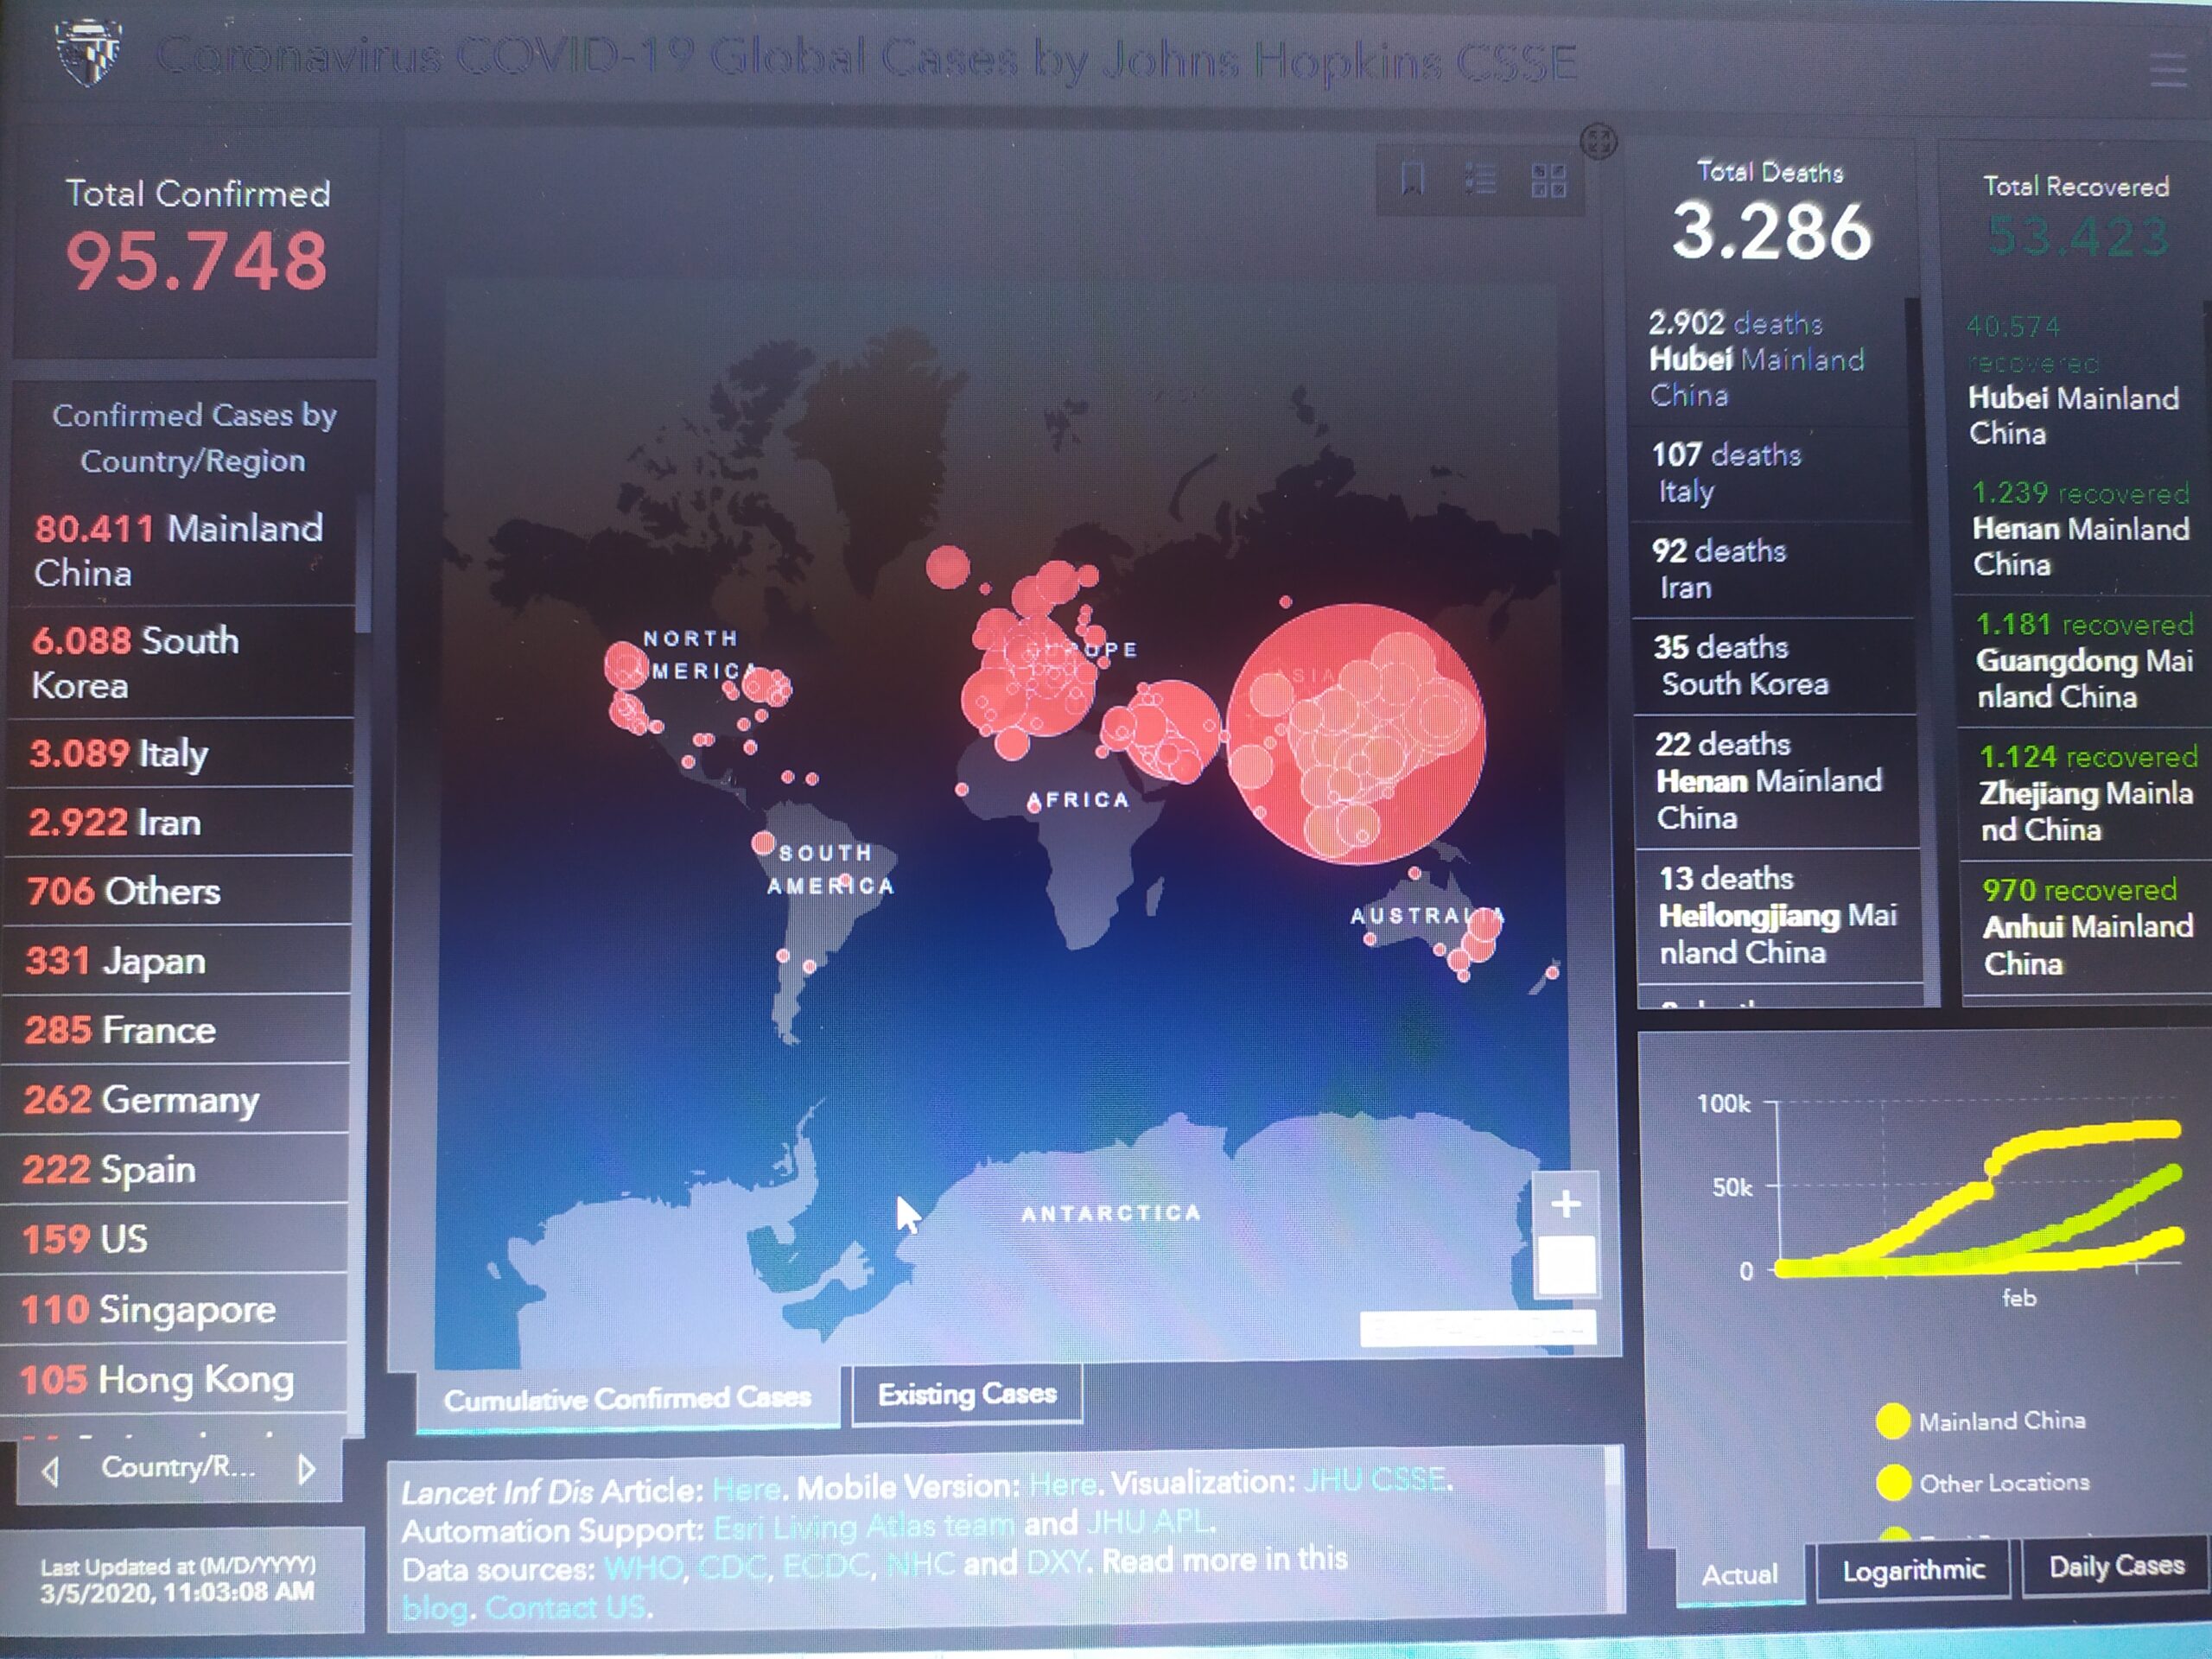Click the 92 deaths Iran entry
Viewport: 2212px width, 1659px height.
pyautogui.click(x=1772, y=570)
